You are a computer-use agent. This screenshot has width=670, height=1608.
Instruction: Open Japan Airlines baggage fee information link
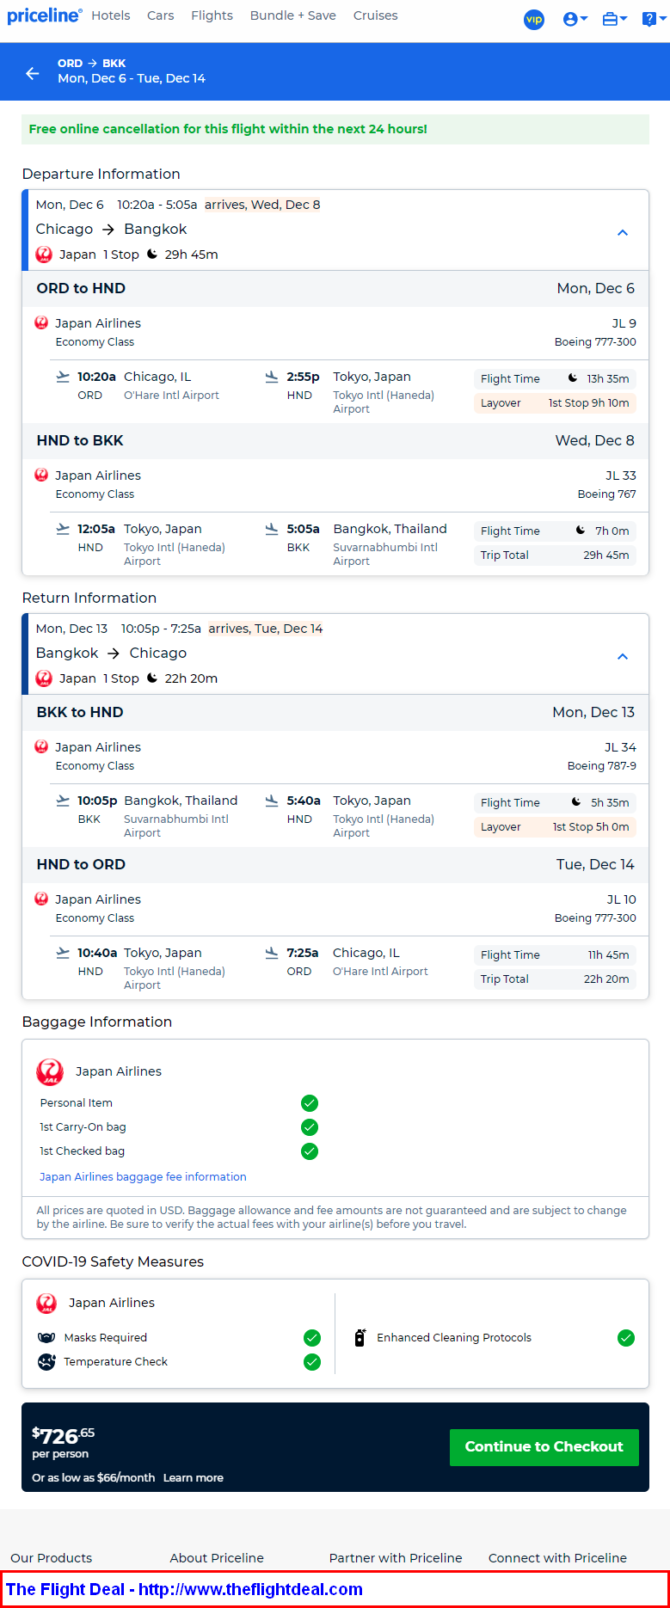143,1177
